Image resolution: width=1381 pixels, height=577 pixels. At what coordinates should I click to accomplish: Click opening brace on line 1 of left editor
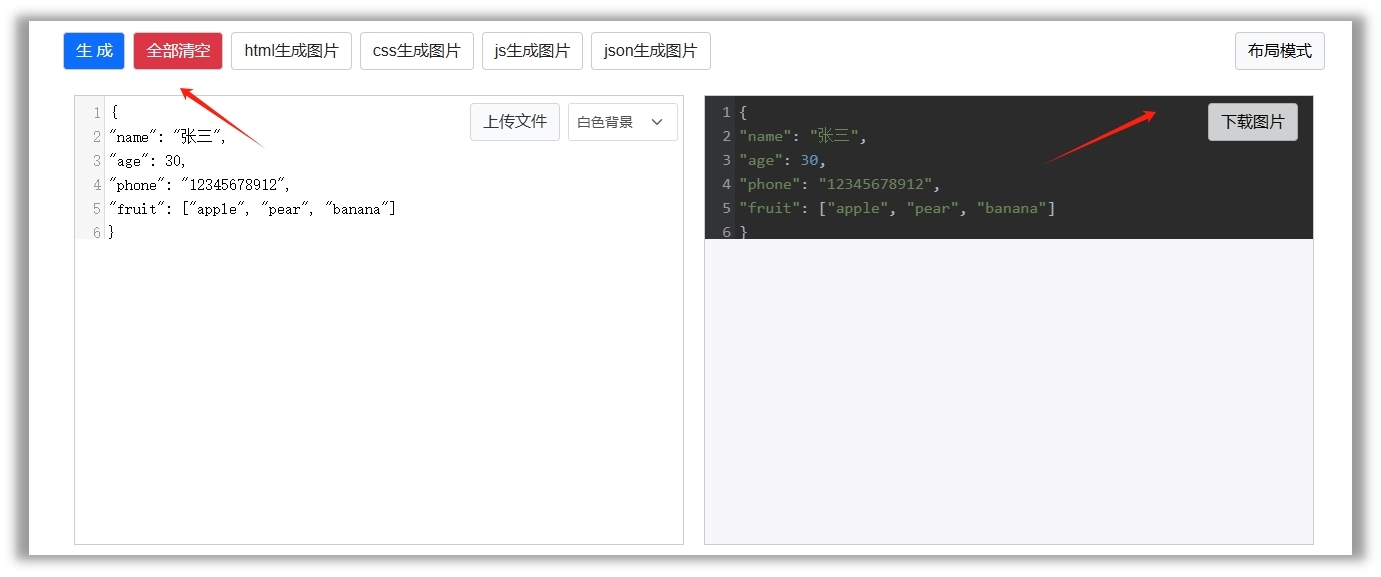pos(114,113)
